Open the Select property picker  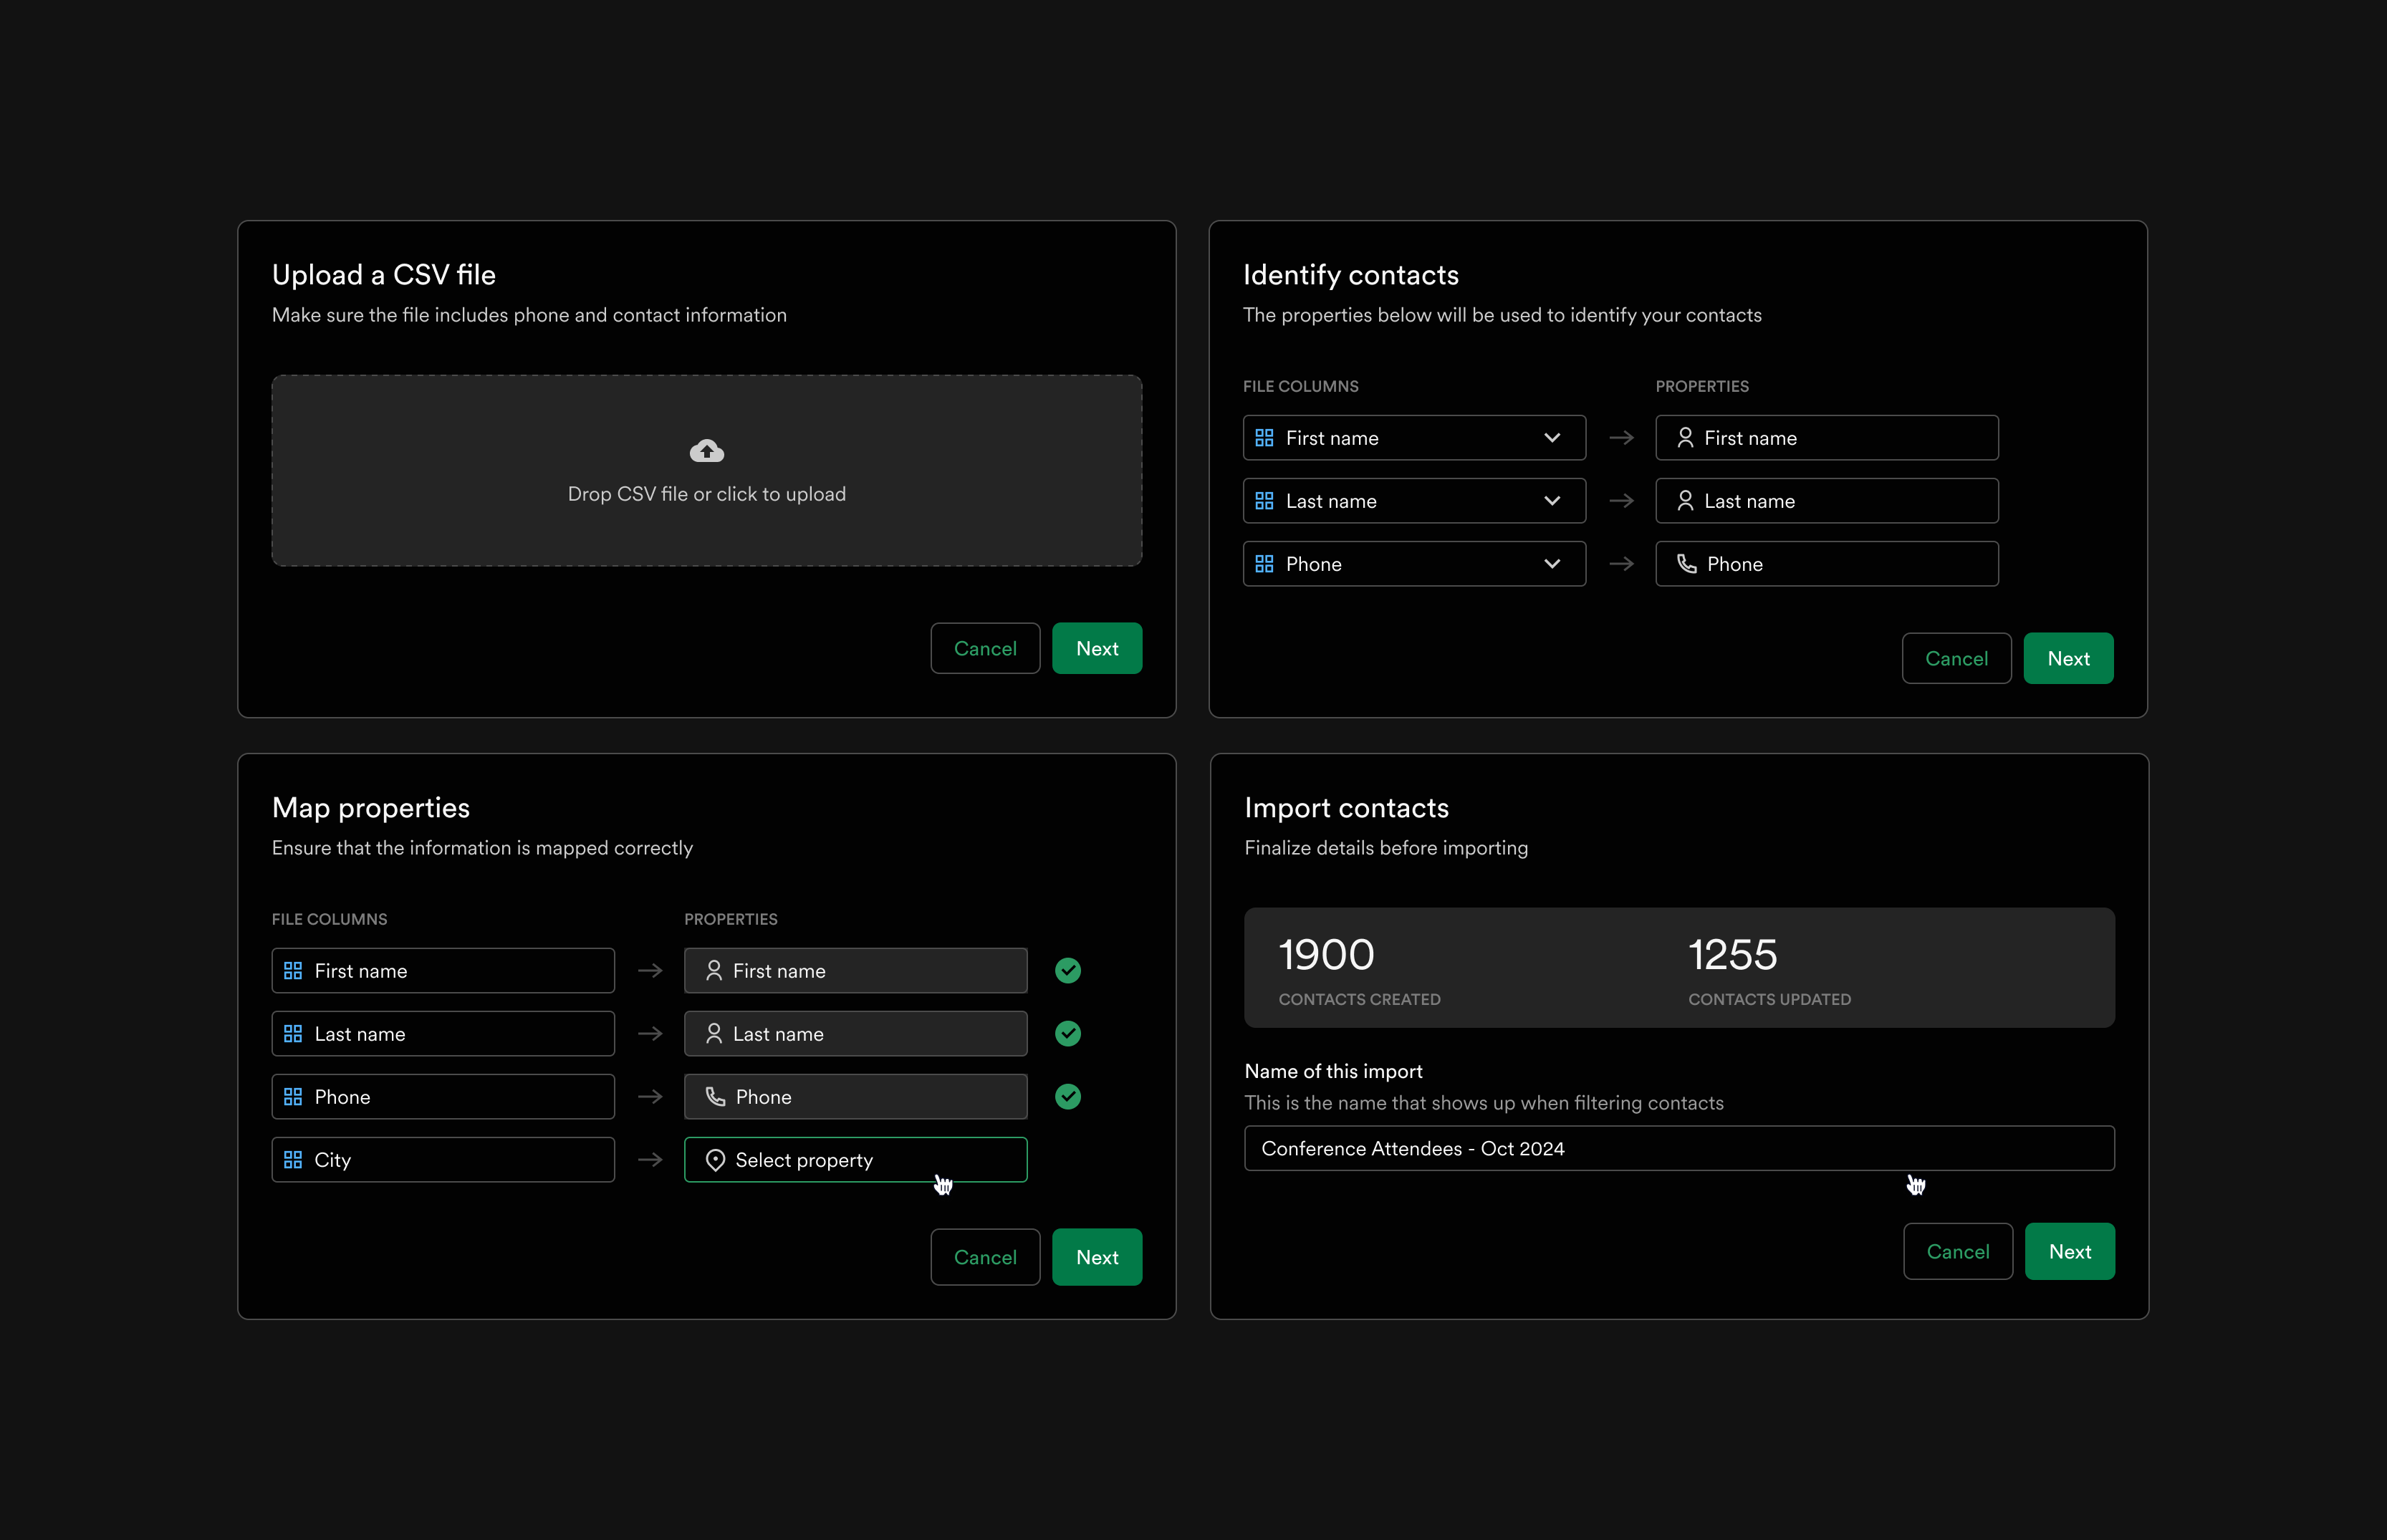click(855, 1159)
